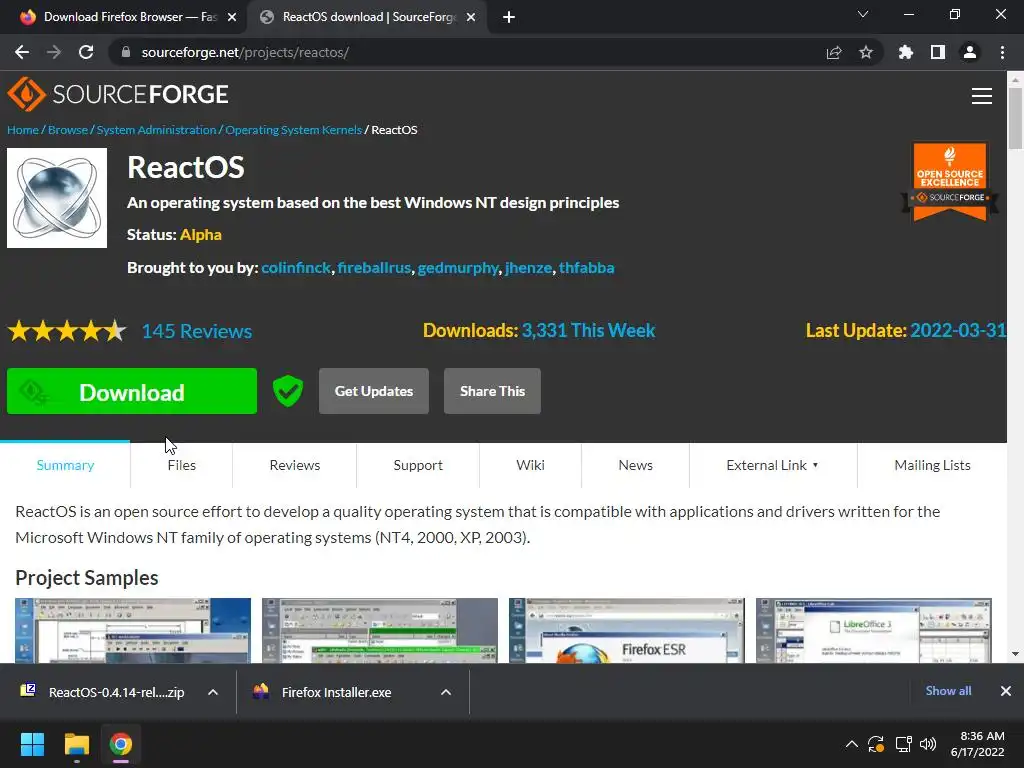The image size is (1024, 768).
Task: Click the Get Updates button
Action: click(374, 391)
